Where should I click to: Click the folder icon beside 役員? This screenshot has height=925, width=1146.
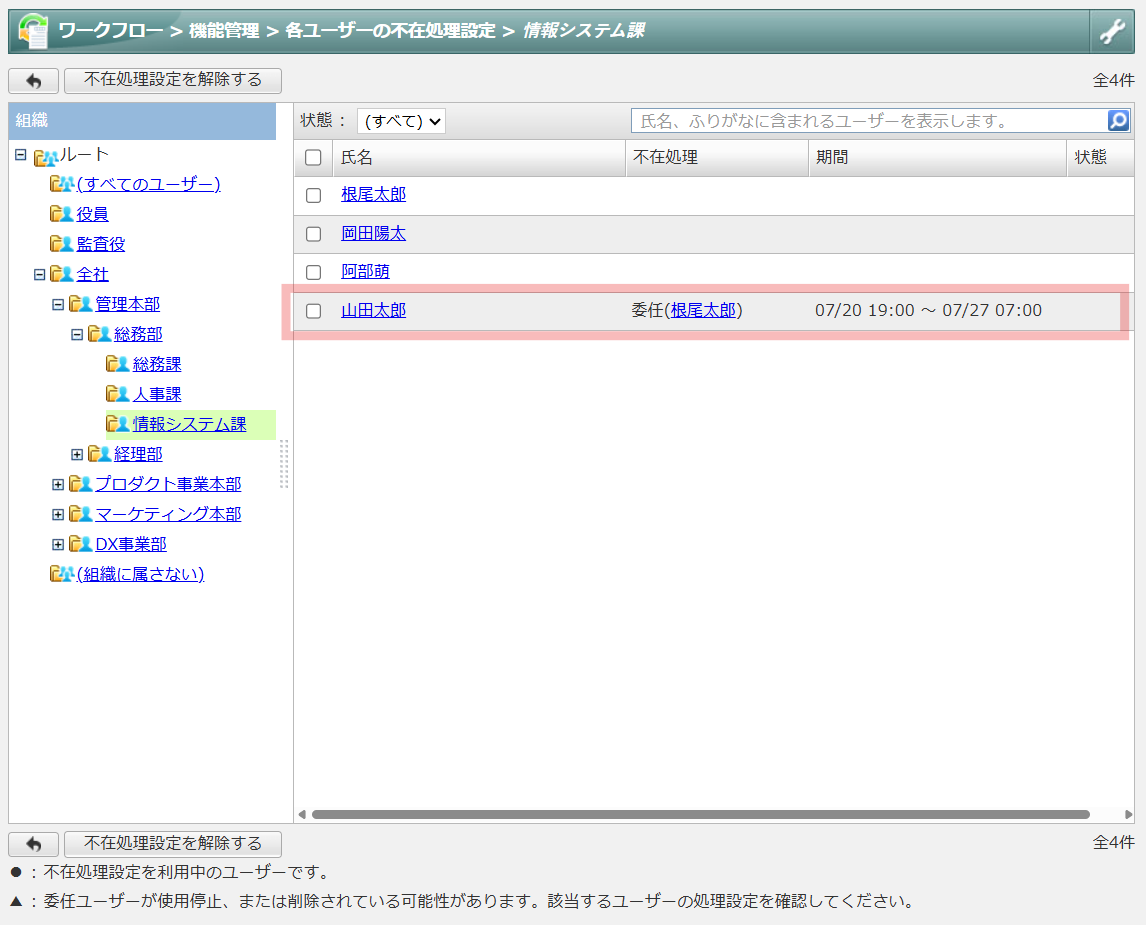pos(61,213)
